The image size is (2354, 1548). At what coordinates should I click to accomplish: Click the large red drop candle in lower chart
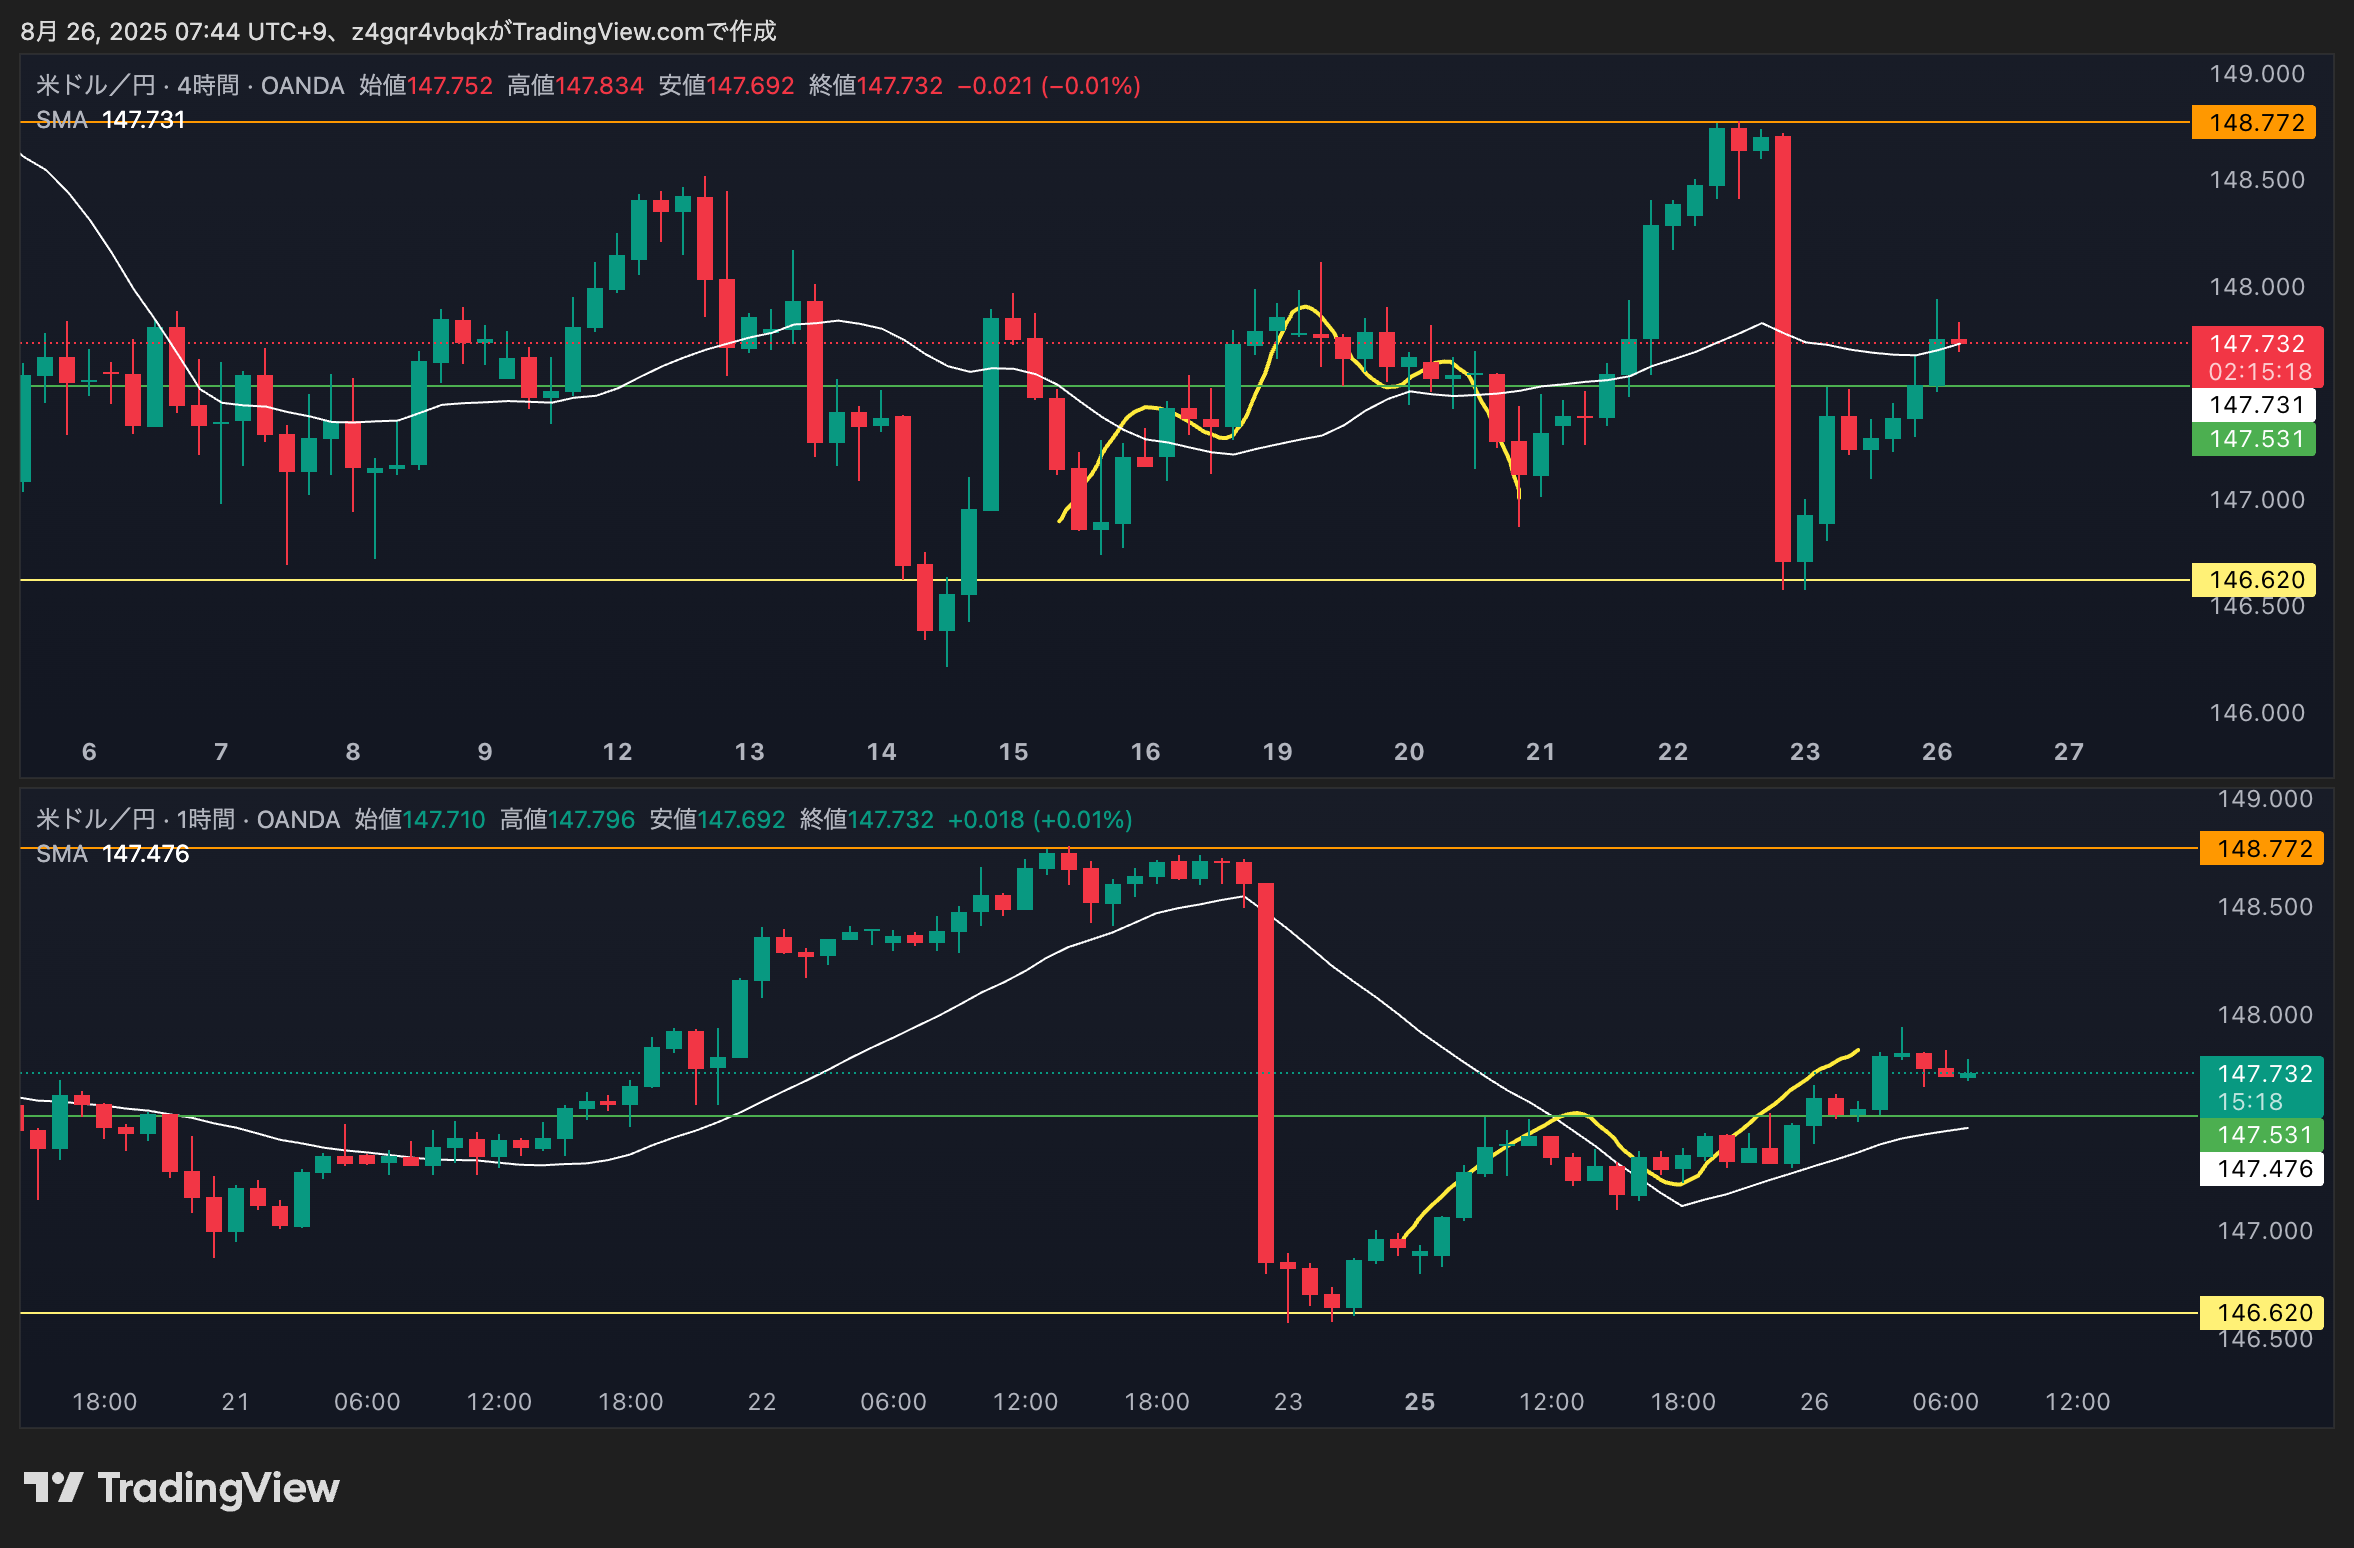(1266, 1073)
